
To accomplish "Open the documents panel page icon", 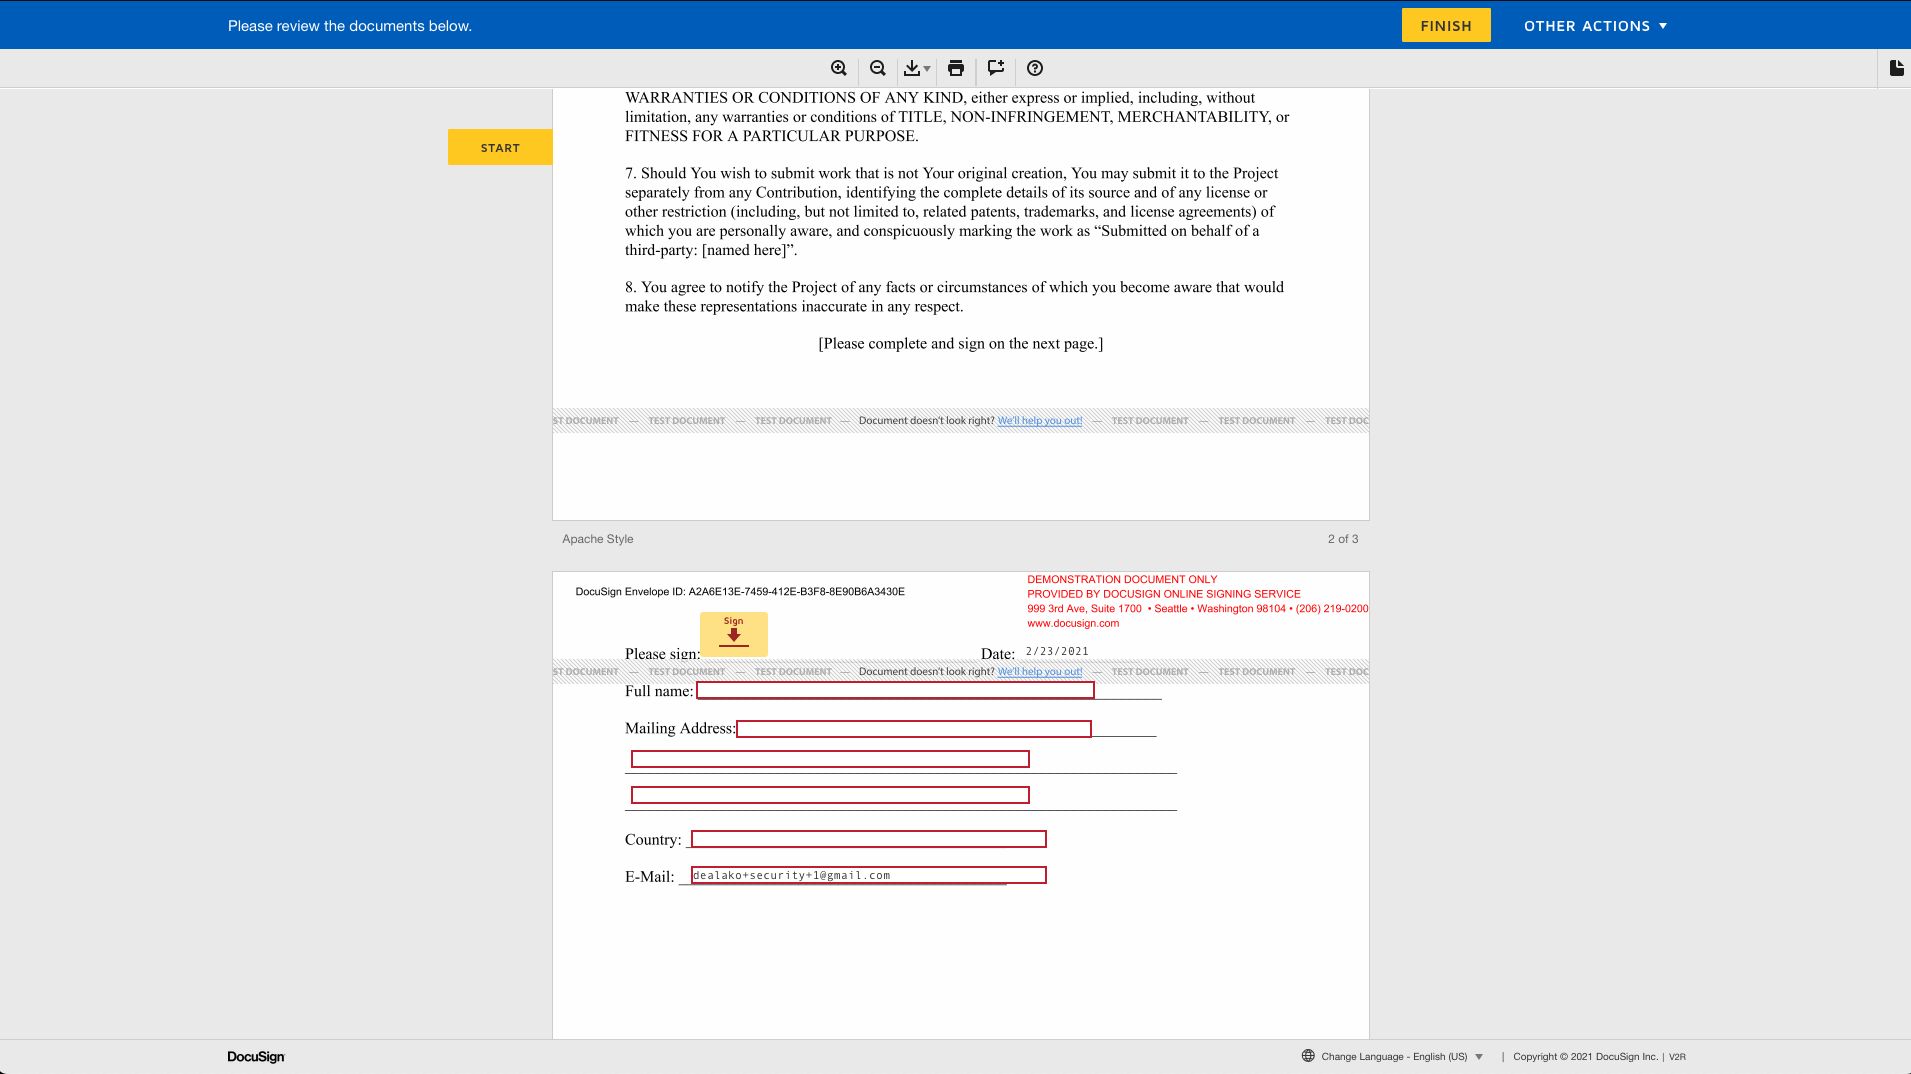I will click(x=1896, y=68).
